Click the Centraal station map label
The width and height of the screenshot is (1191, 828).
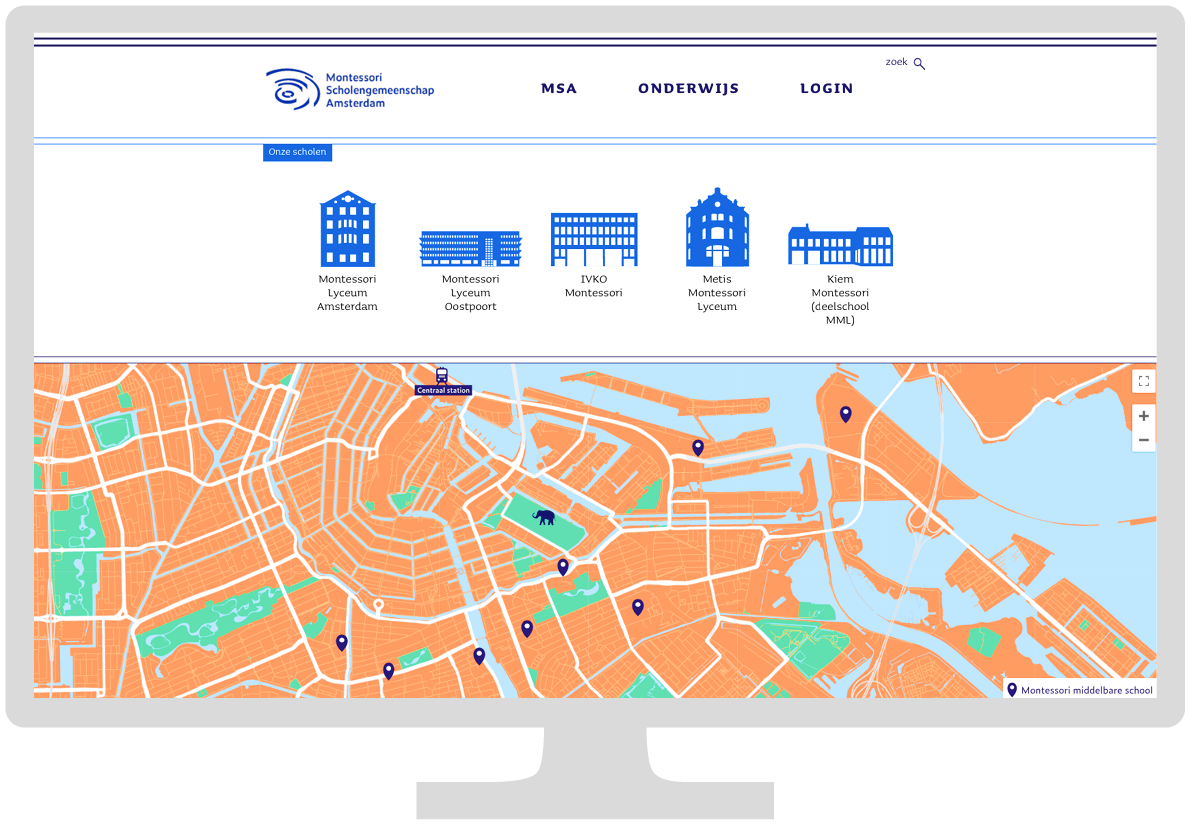pos(444,390)
